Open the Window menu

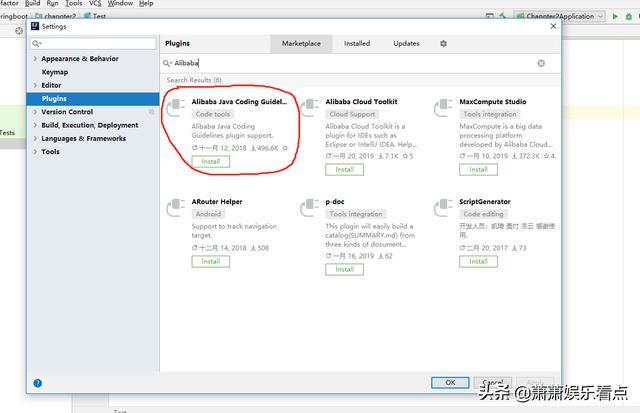[120, 3]
